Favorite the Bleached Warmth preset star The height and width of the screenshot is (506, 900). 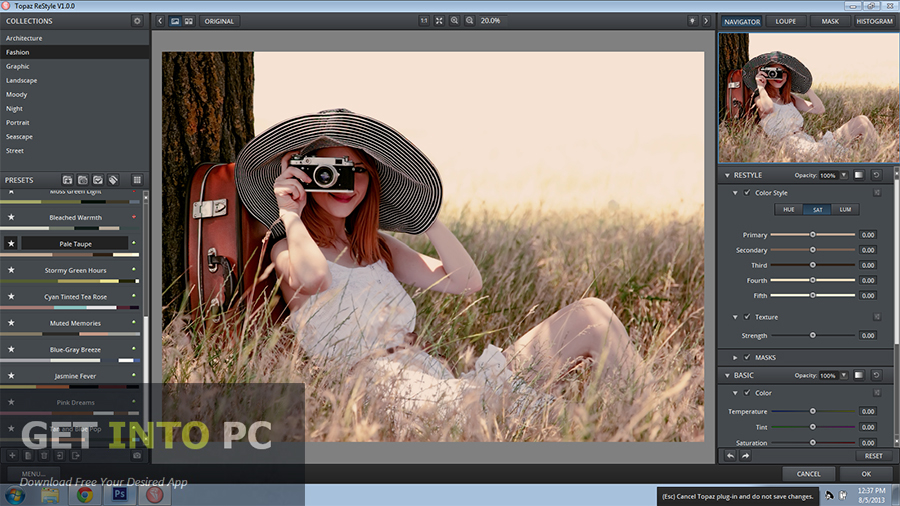[11, 217]
